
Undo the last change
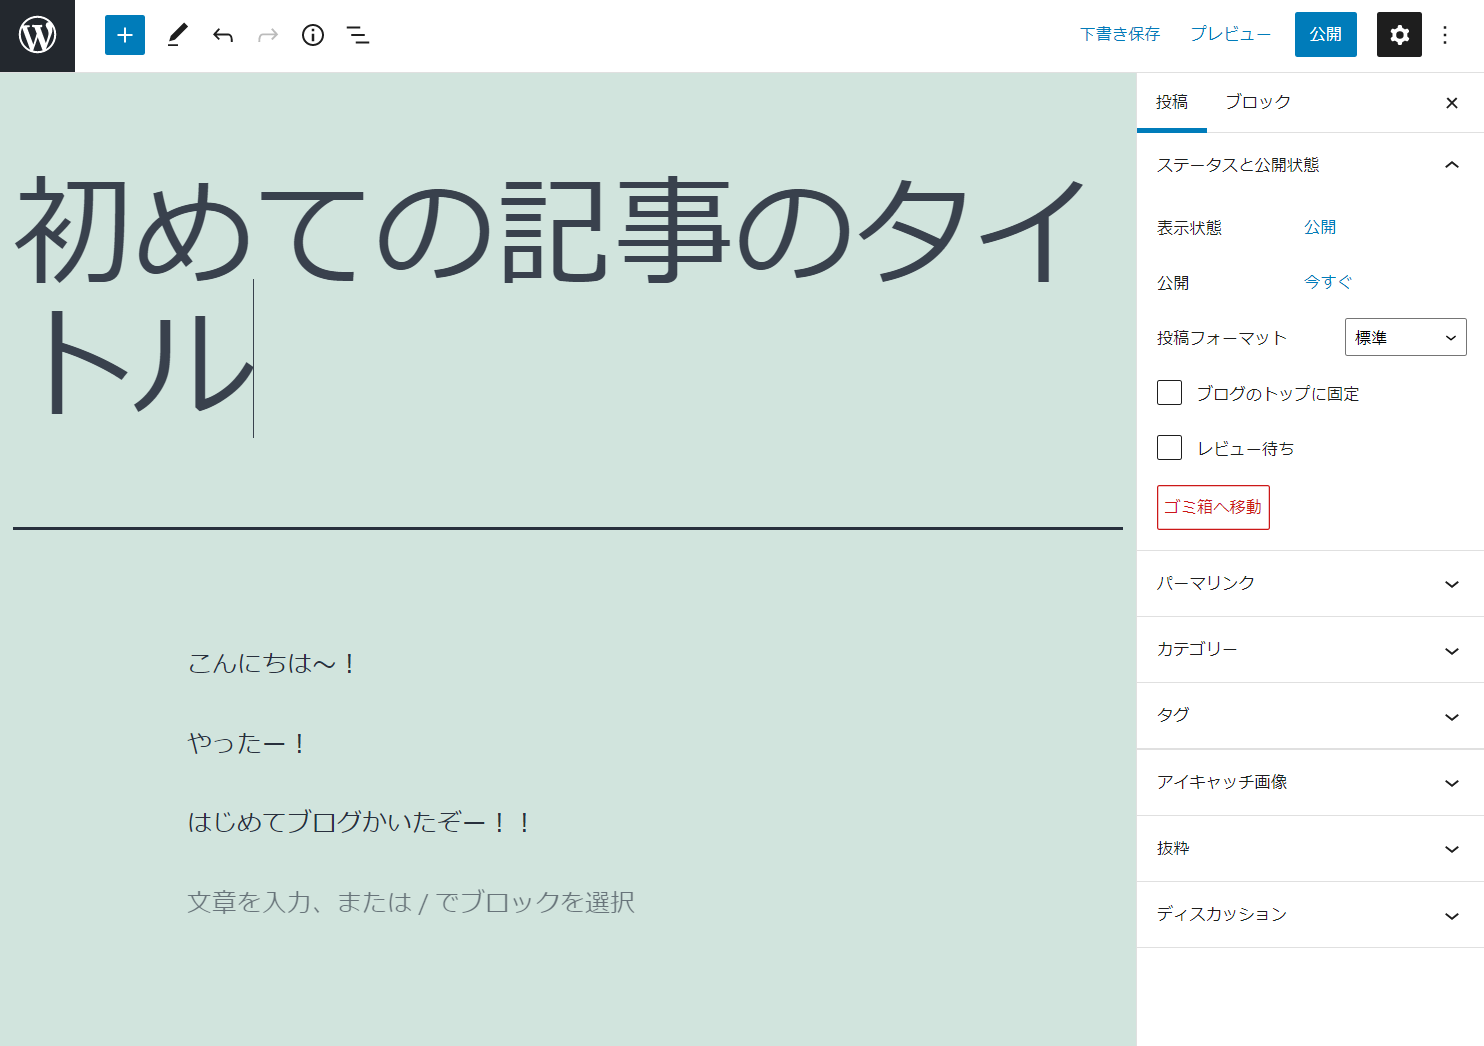coord(222,35)
